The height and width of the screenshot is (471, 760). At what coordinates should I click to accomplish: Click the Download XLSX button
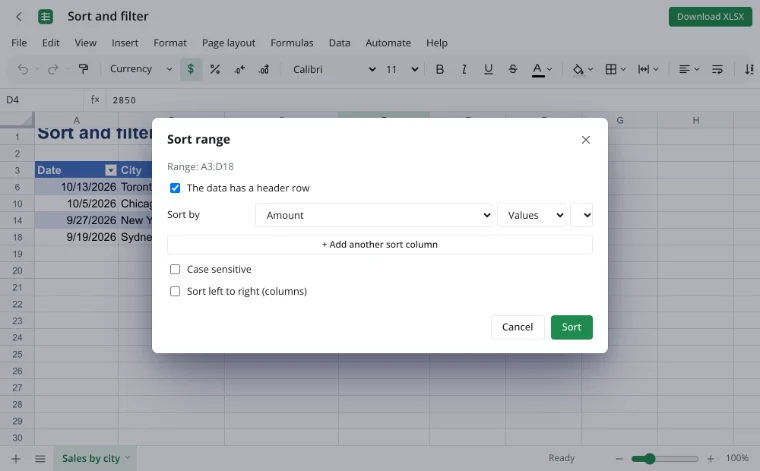(710, 17)
